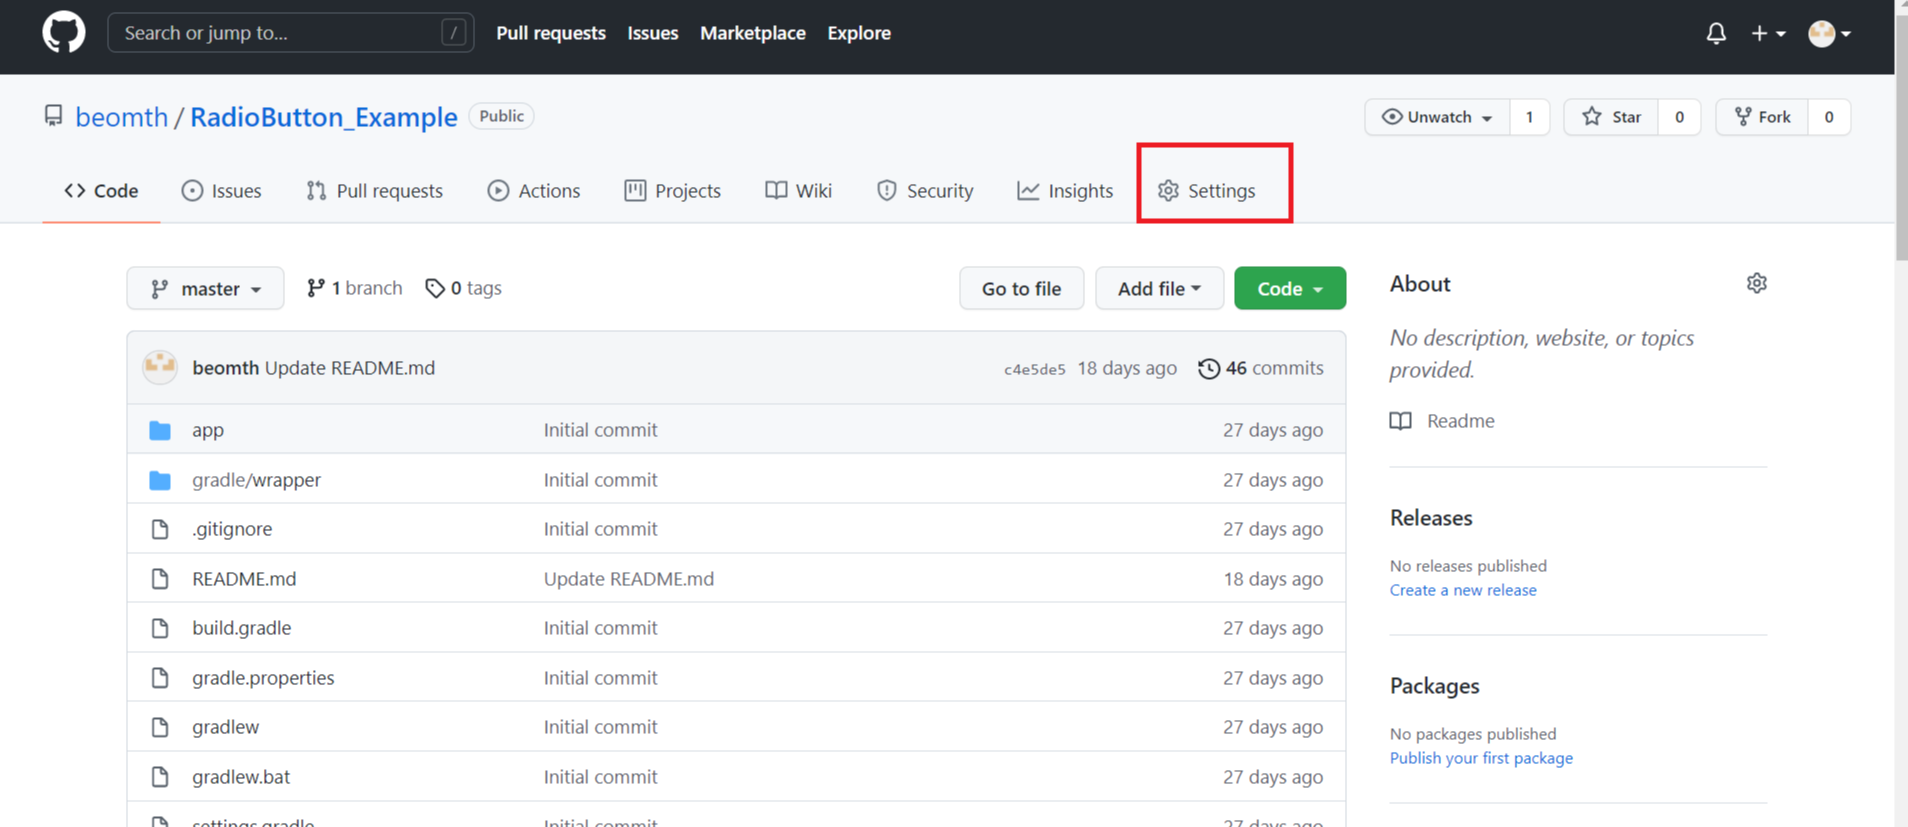Click the .gitignore file icon
The image size is (1908, 827).
coord(160,529)
